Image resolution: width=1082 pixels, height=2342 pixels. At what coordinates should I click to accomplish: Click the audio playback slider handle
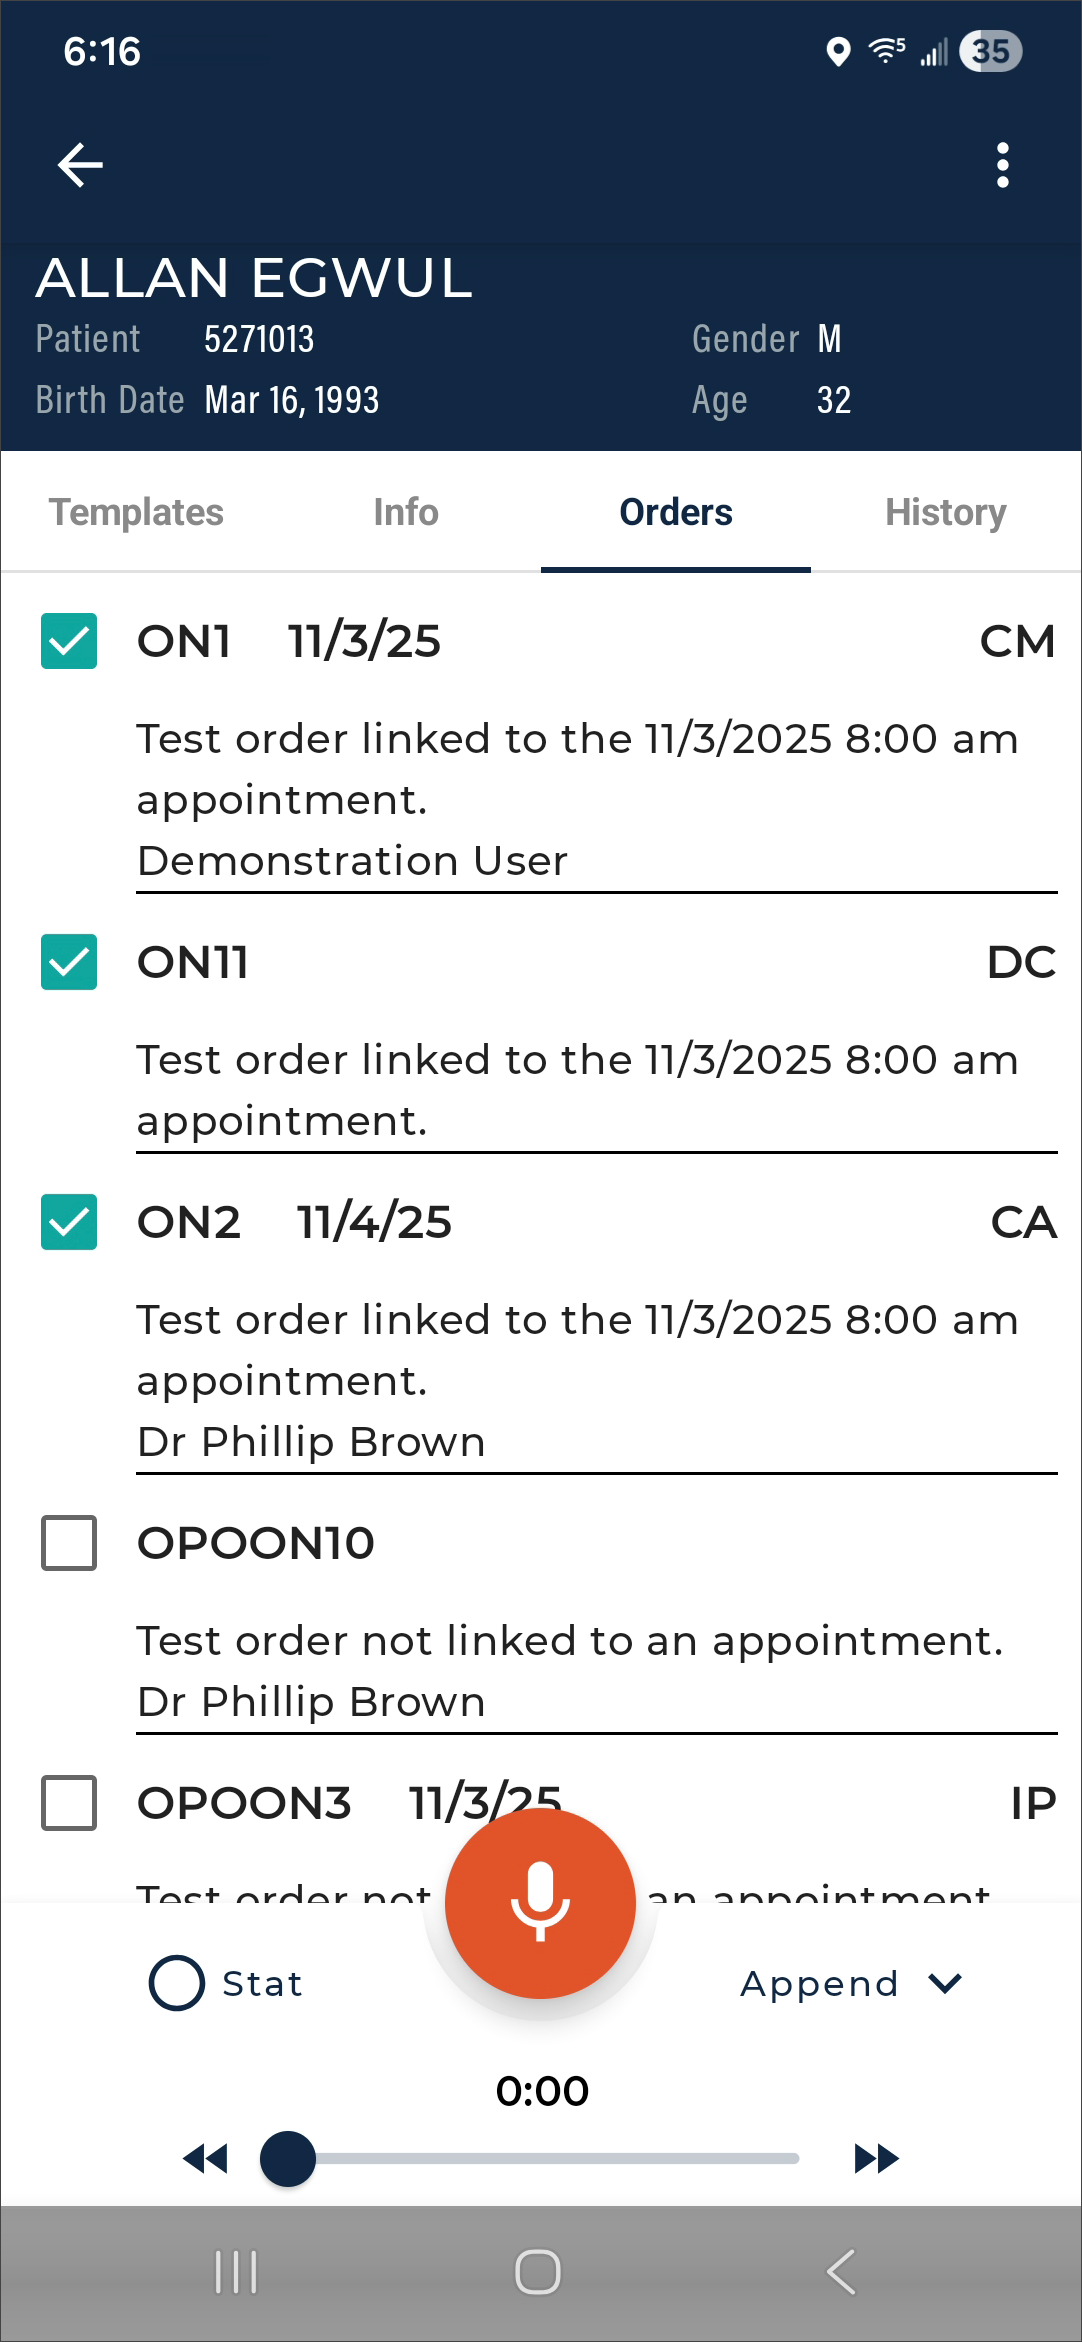[x=288, y=2158]
